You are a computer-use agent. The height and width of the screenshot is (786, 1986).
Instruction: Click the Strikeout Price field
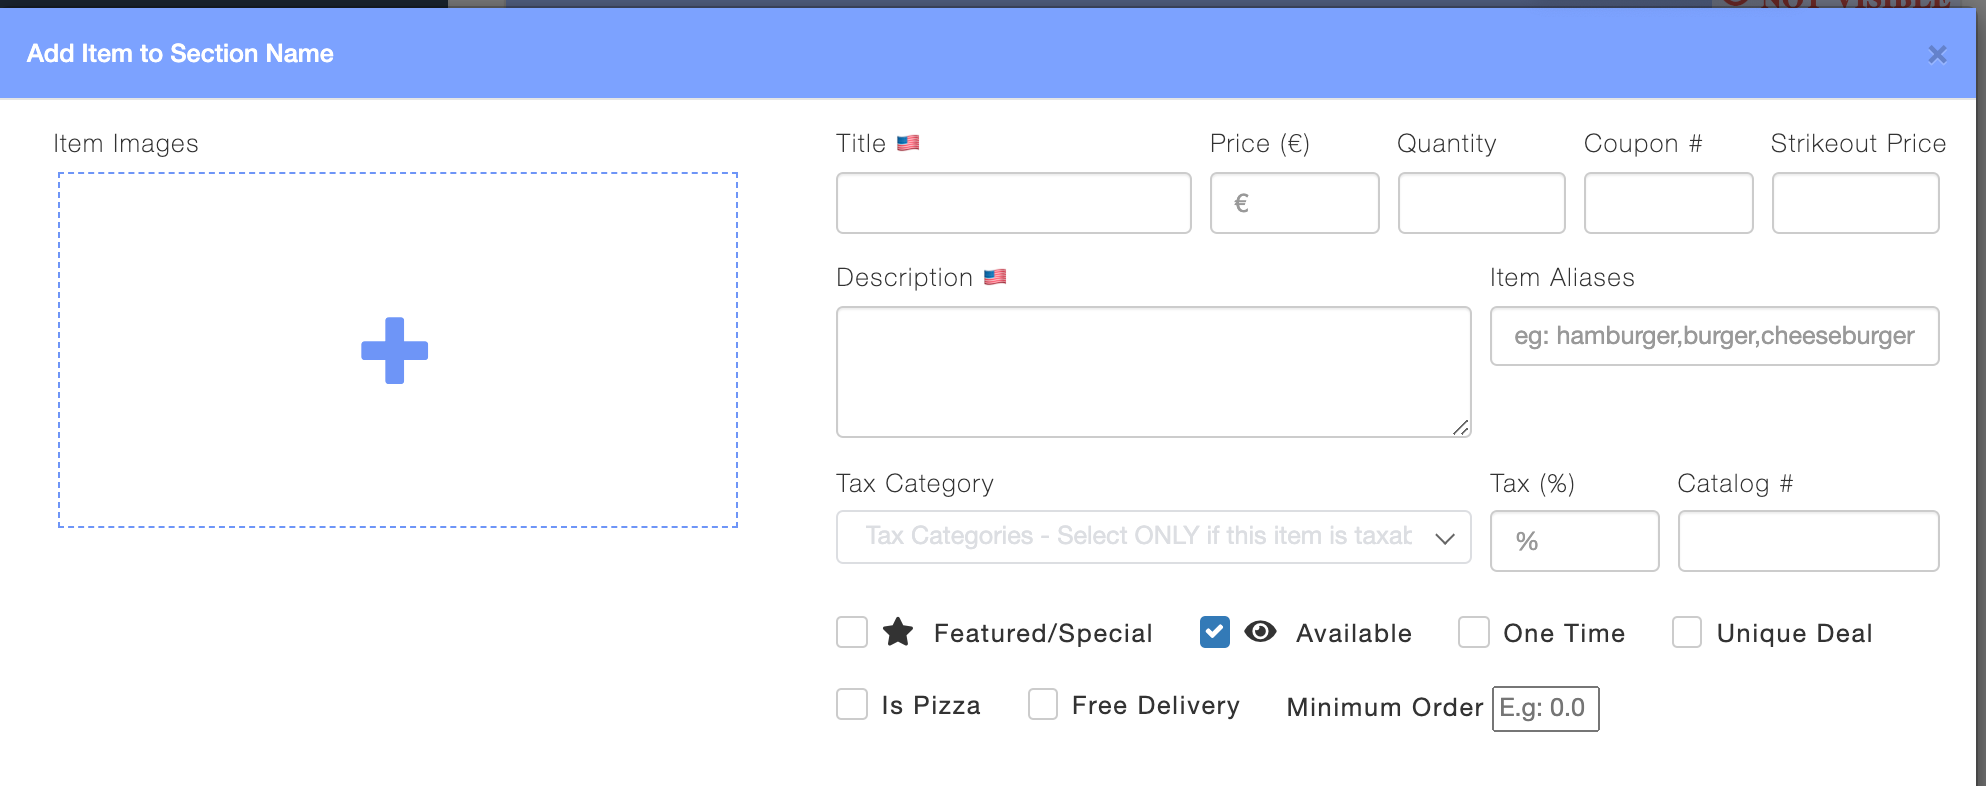coord(1855,203)
